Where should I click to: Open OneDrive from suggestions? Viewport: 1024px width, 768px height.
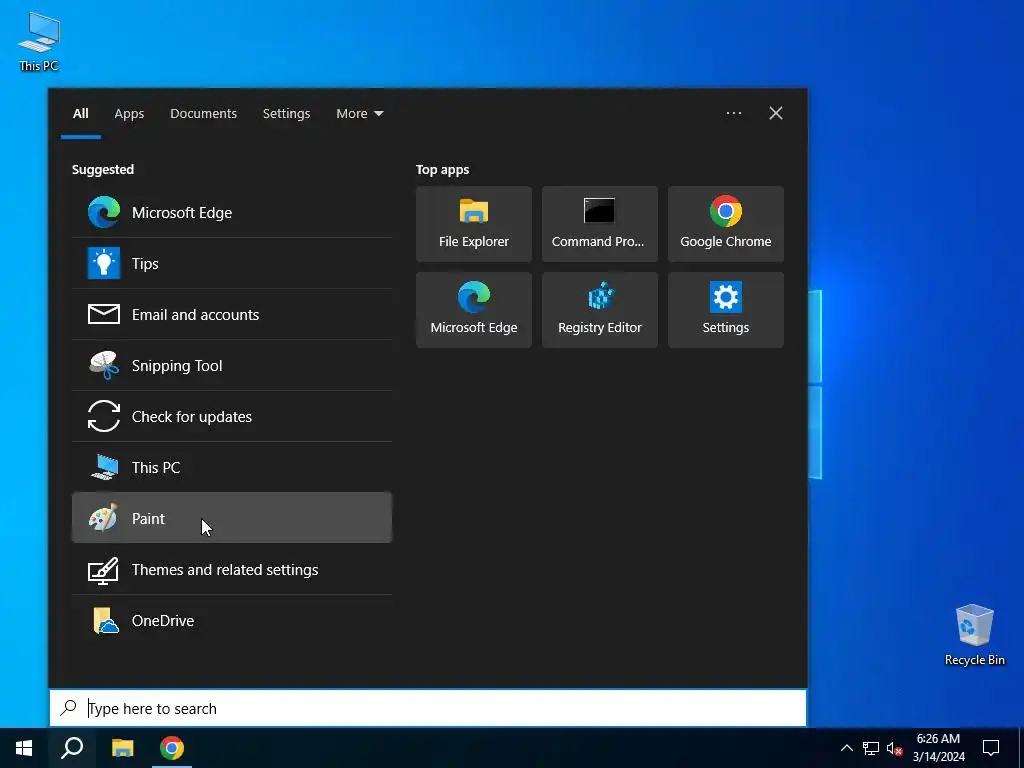point(232,620)
